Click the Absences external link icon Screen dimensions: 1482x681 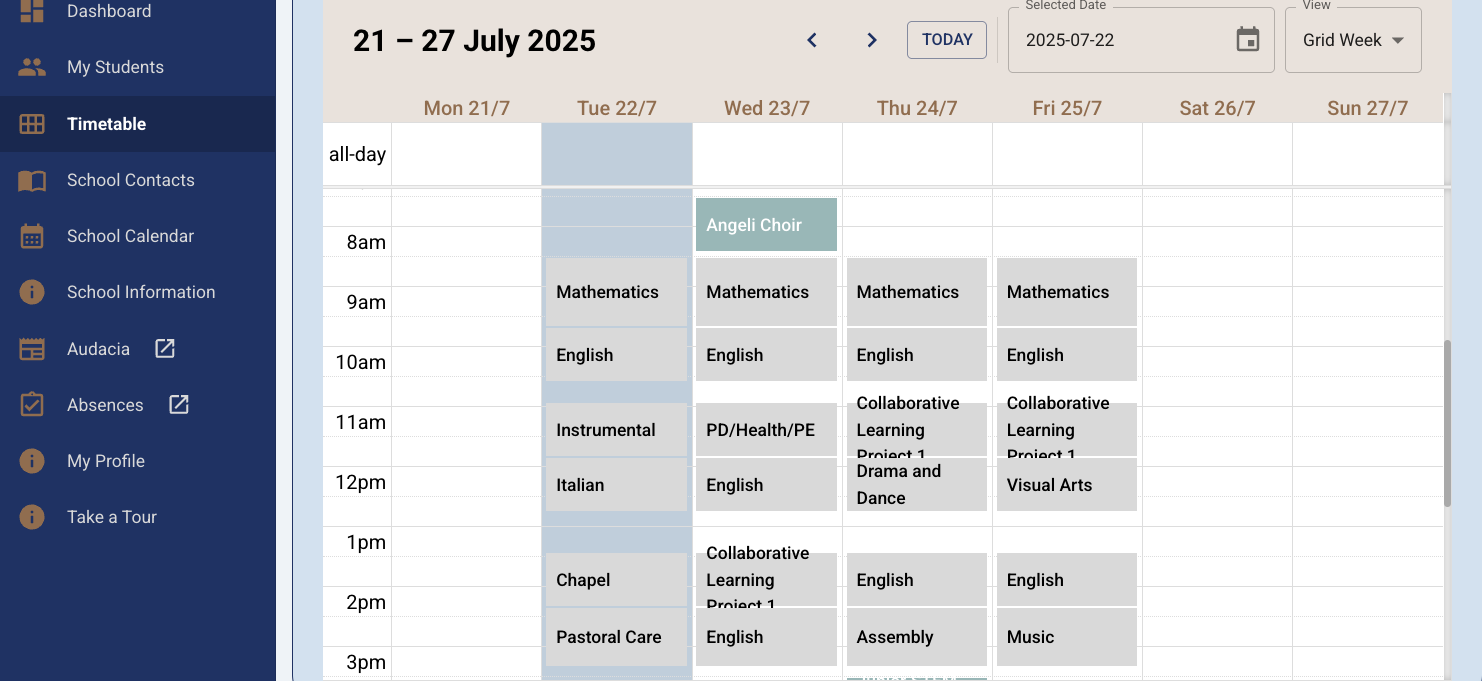pos(179,404)
